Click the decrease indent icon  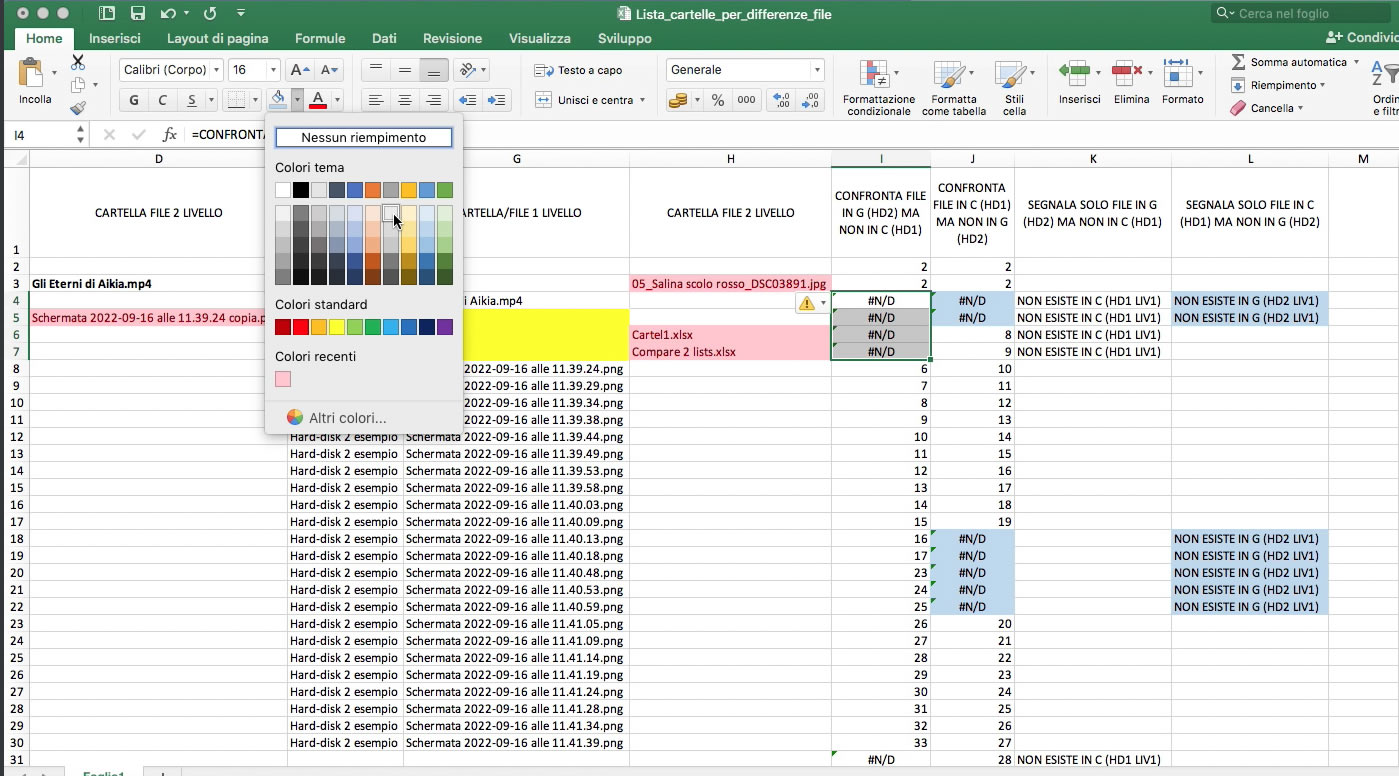tap(467, 100)
